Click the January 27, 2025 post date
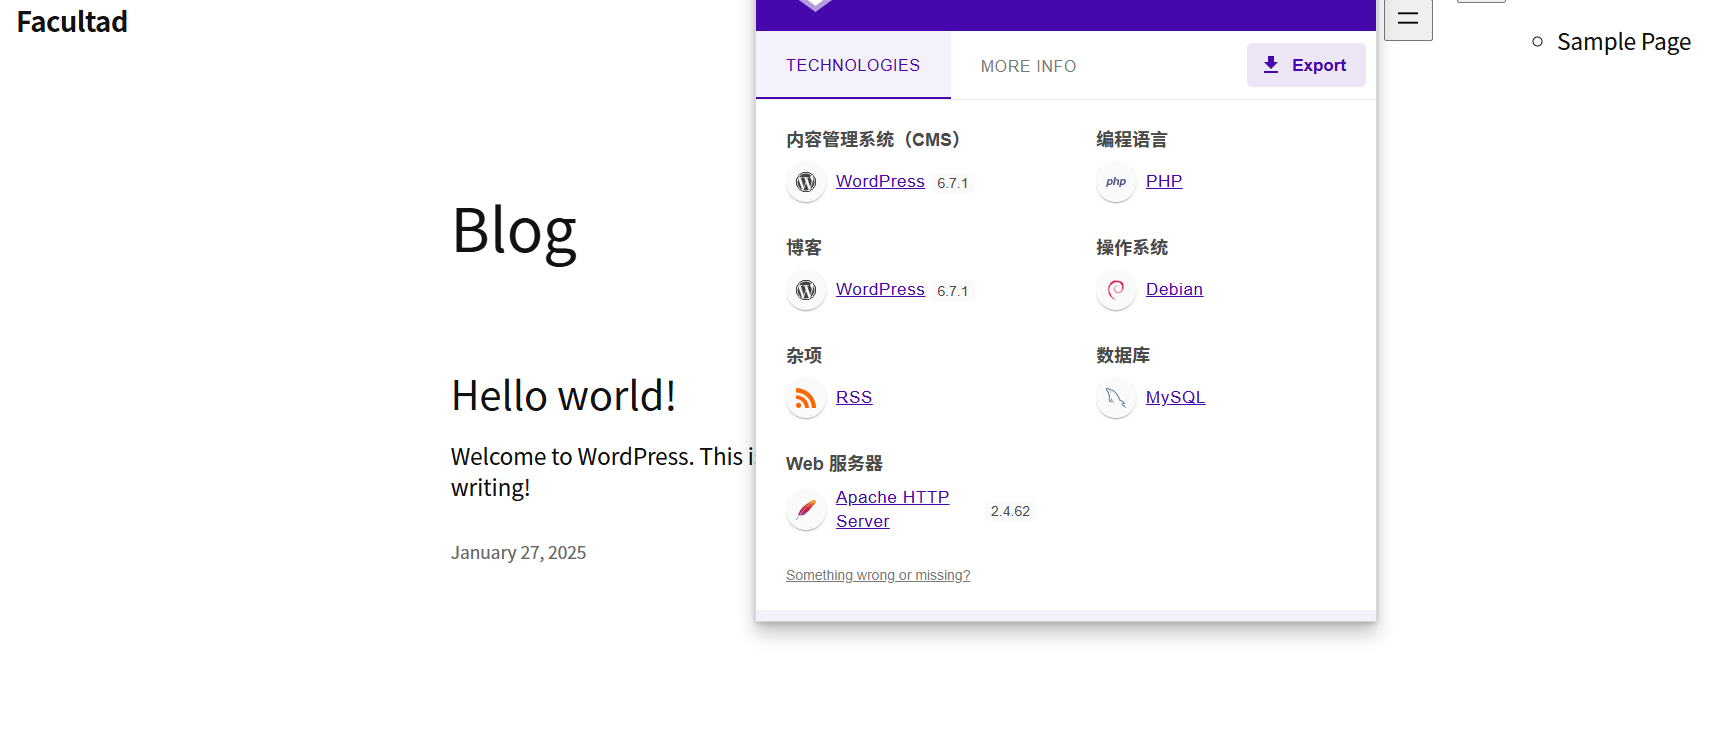The width and height of the screenshot is (1712, 748). pyautogui.click(x=518, y=553)
